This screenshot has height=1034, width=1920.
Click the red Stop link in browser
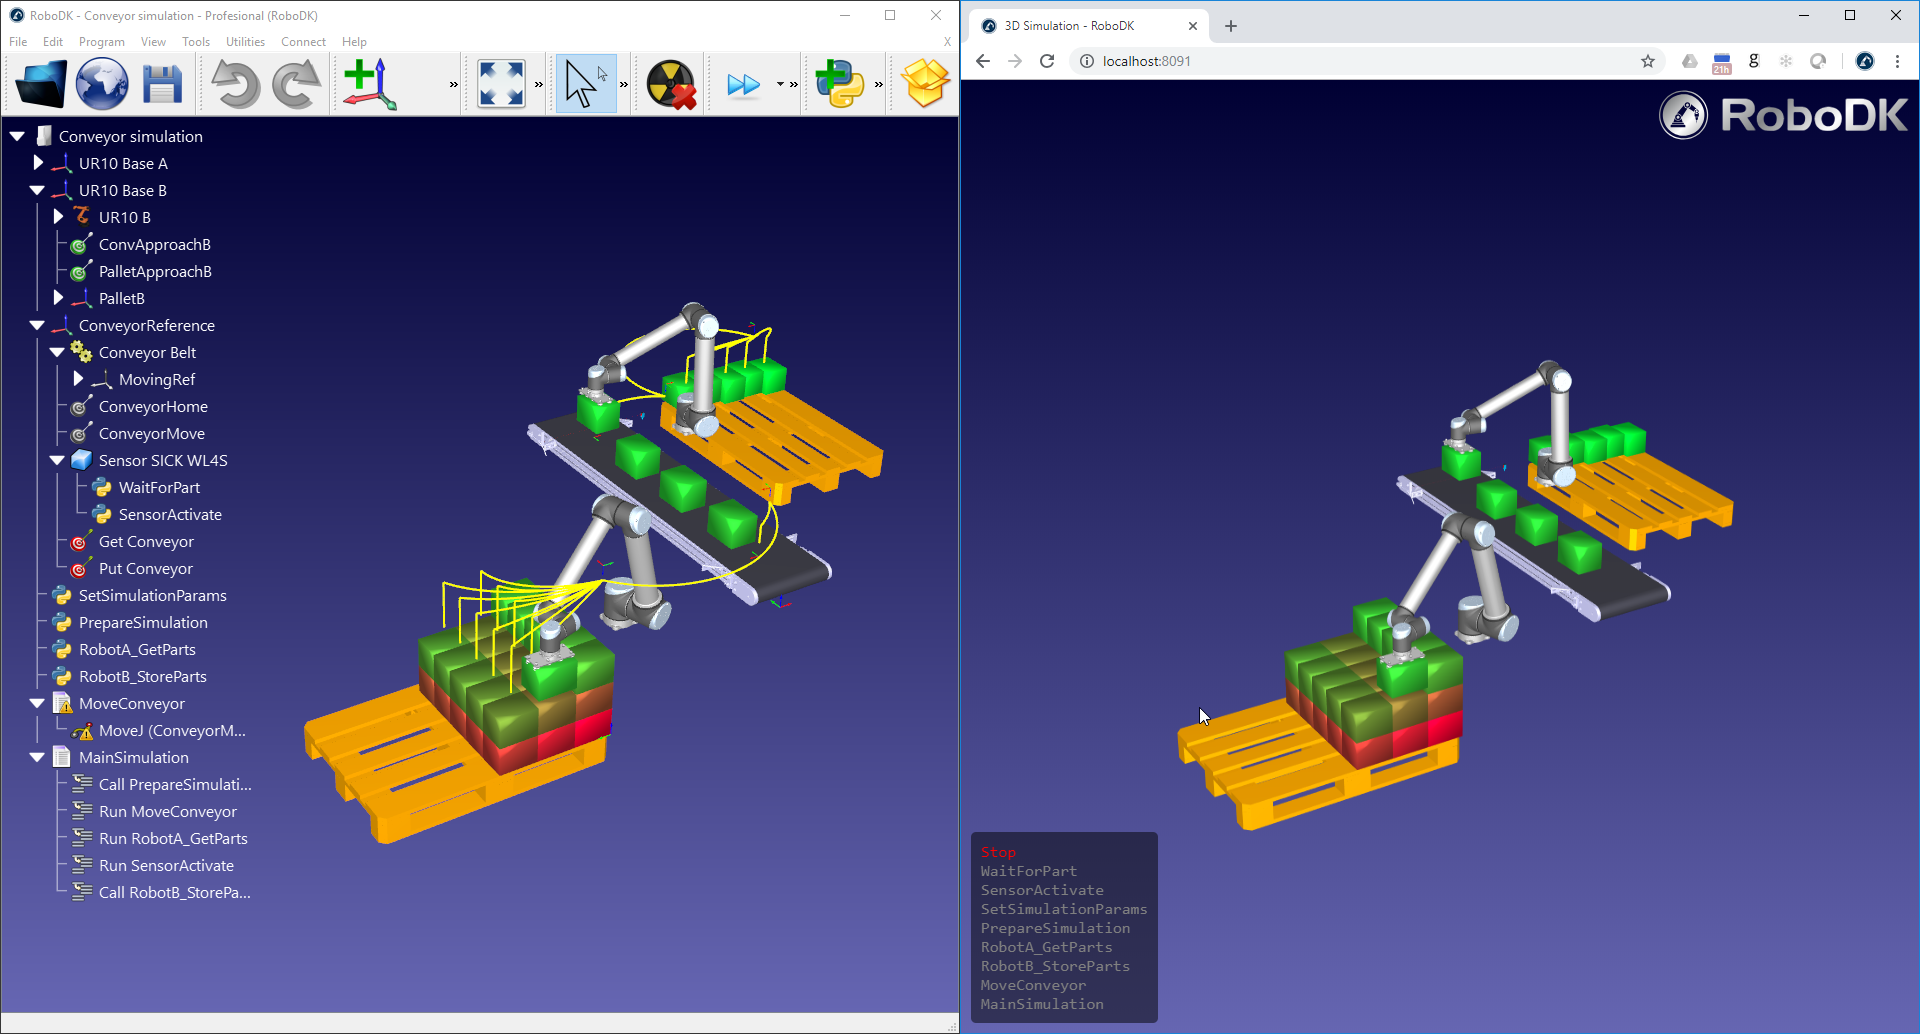pyautogui.click(x=998, y=852)
